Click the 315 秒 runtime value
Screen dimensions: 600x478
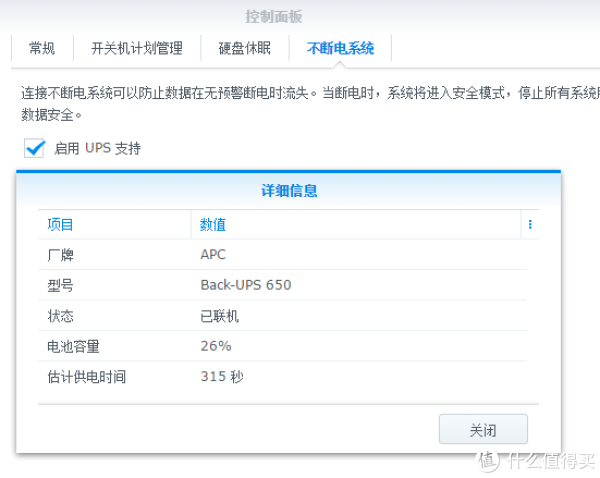click(222, 377)
